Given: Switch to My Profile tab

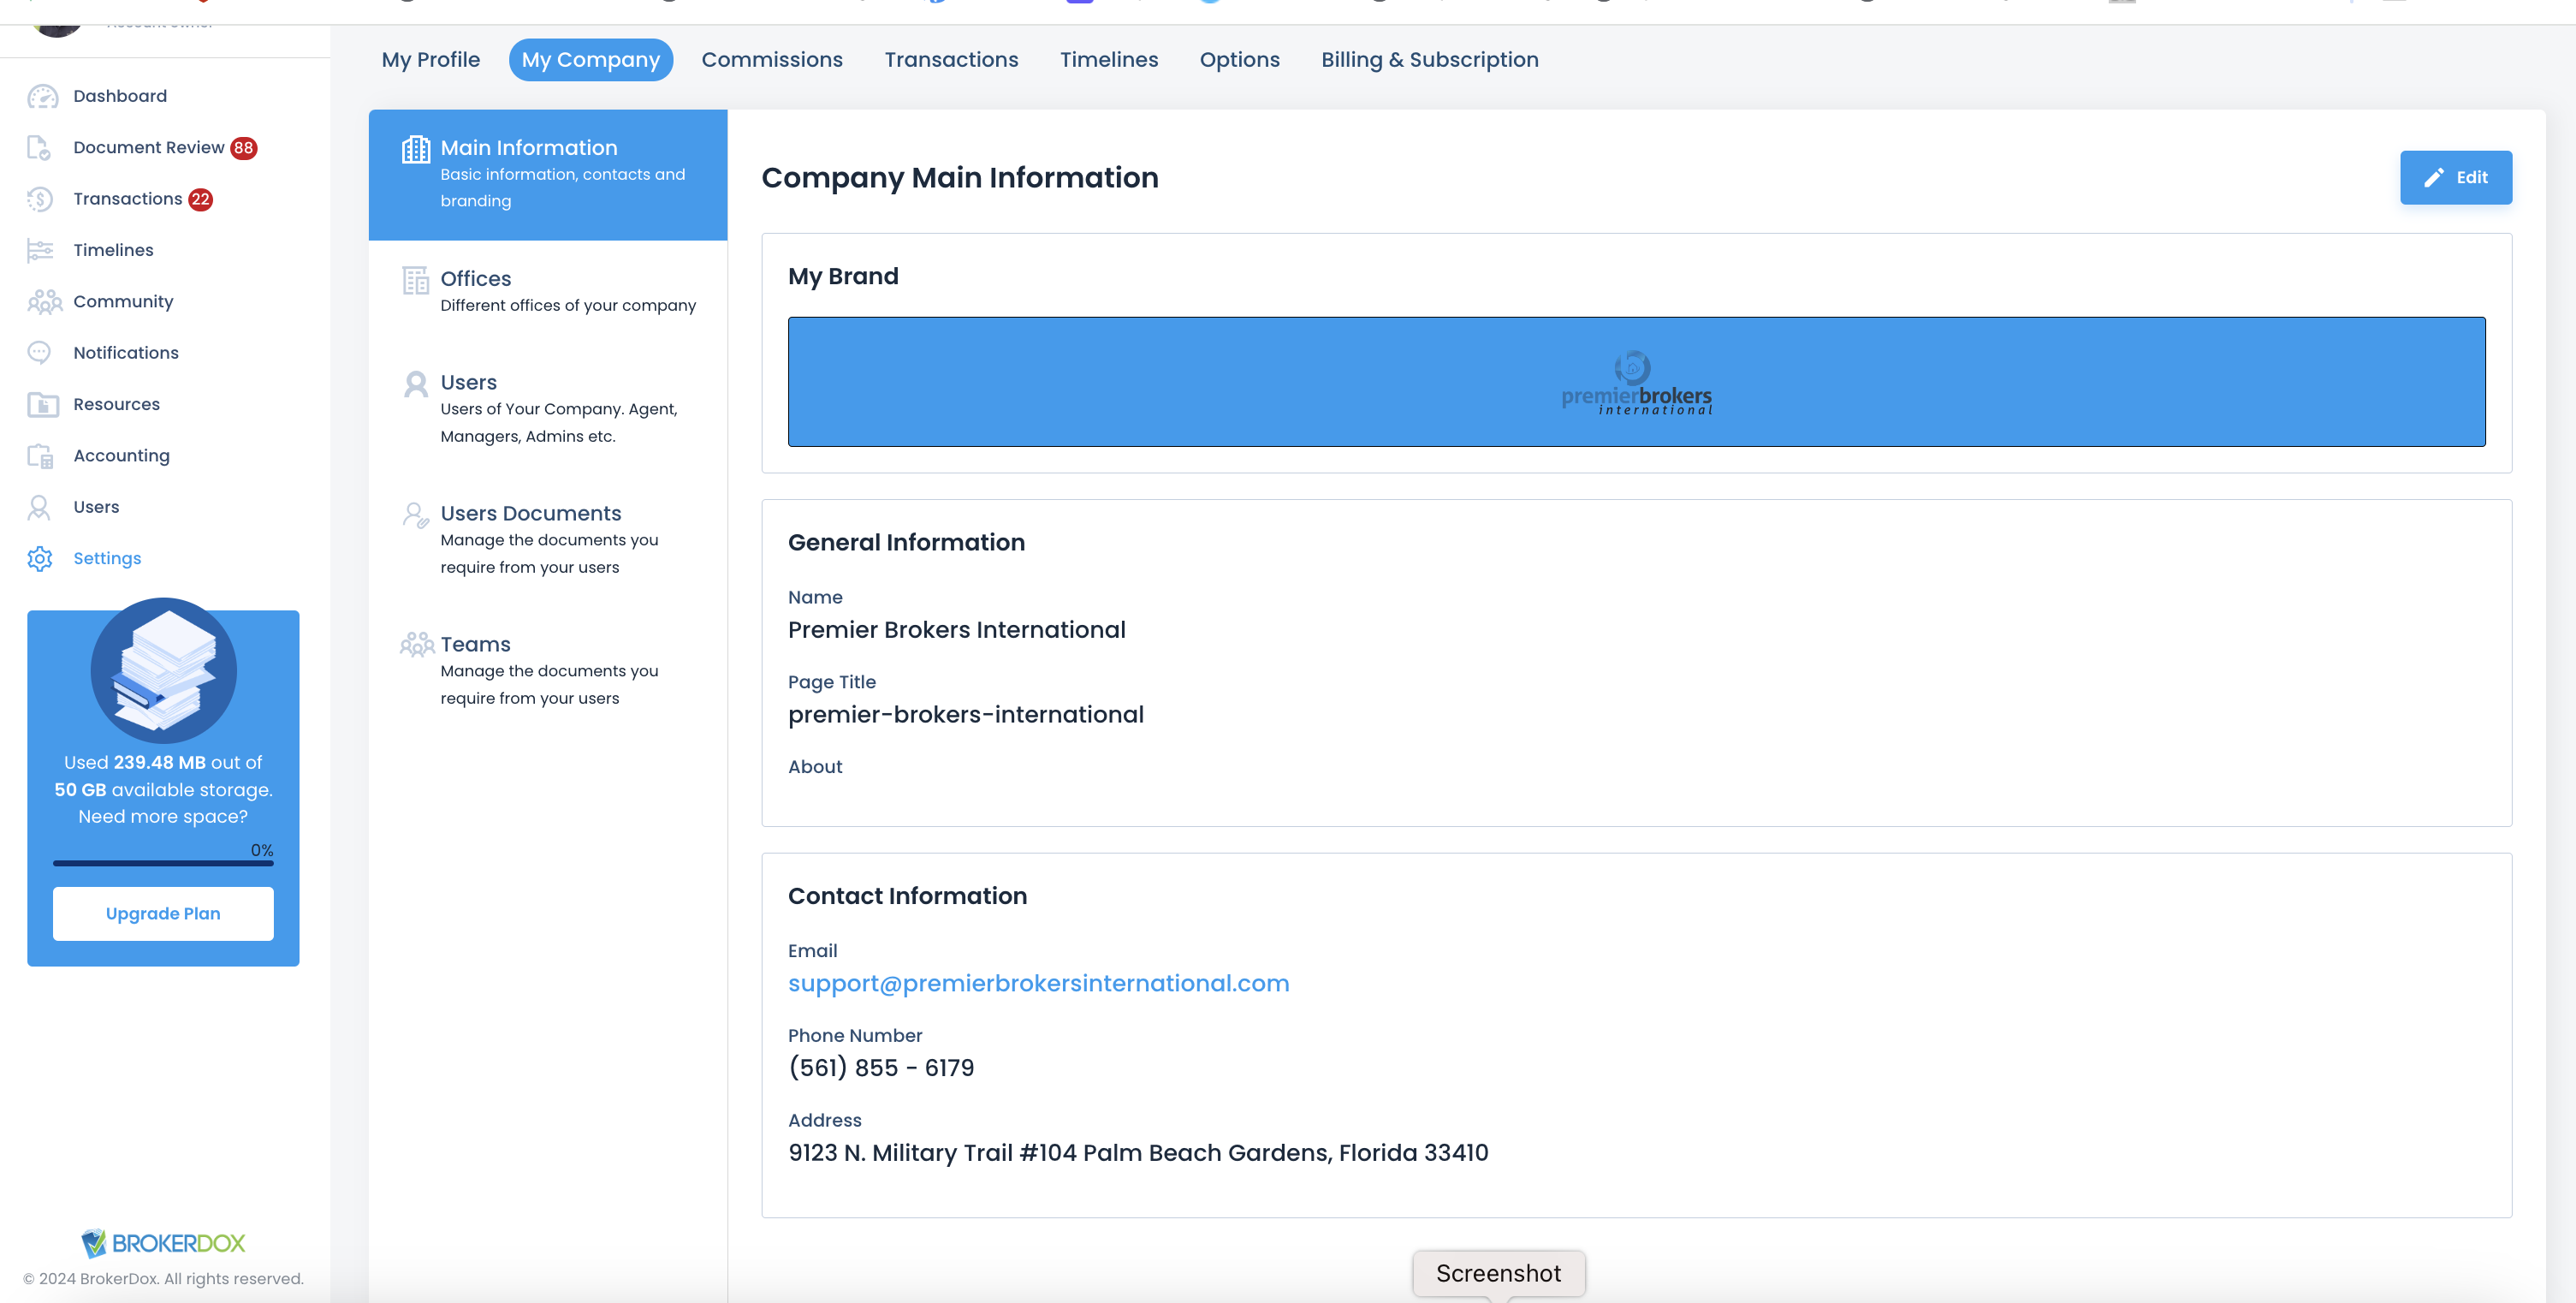Looking at the screenshot, I should (431, 60).
